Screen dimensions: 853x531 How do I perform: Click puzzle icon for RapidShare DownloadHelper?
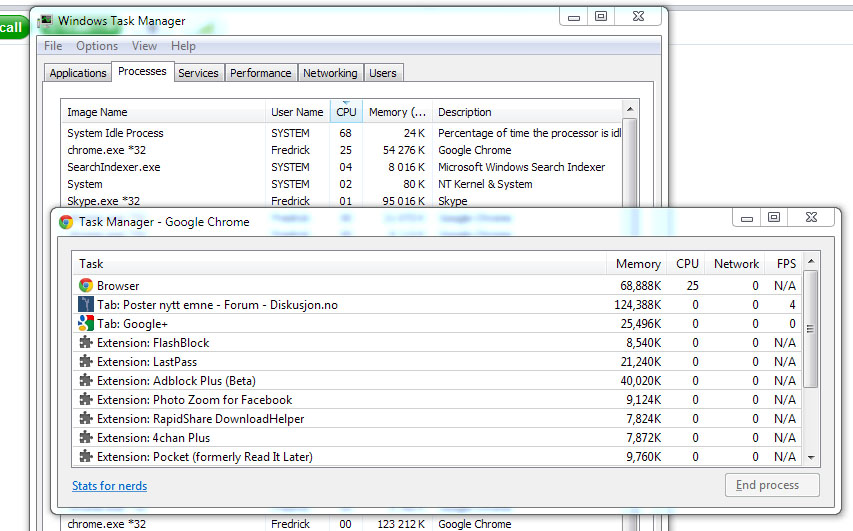[x=86, y=419]
